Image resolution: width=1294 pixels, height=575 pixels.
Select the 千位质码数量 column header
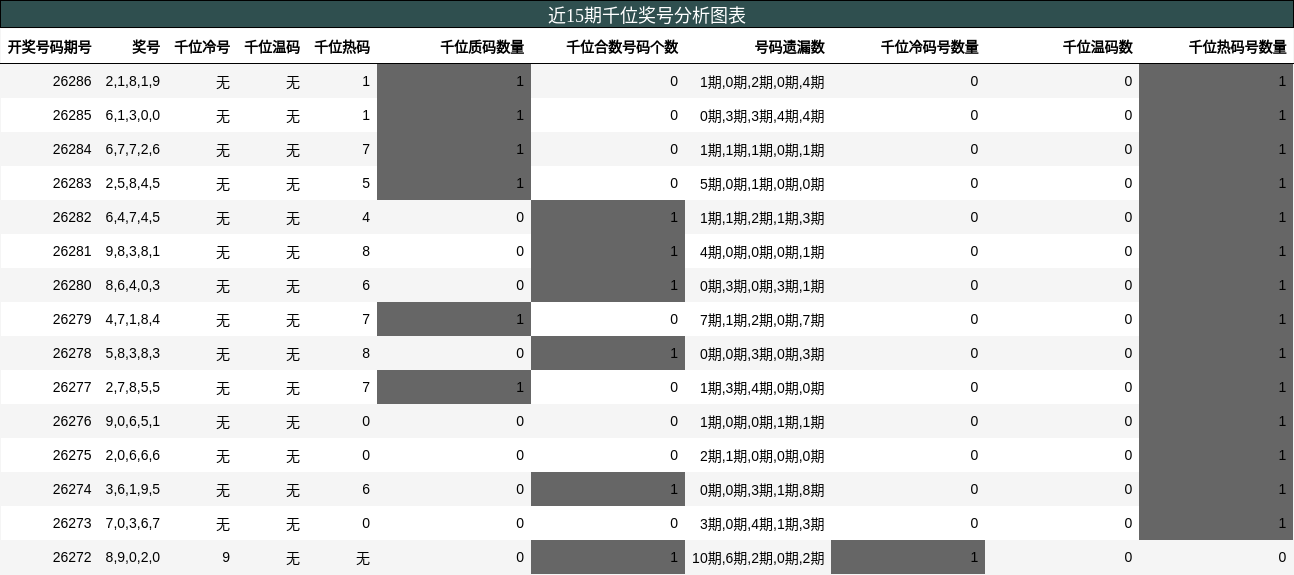pyautogui.click(x=482, y=47)
